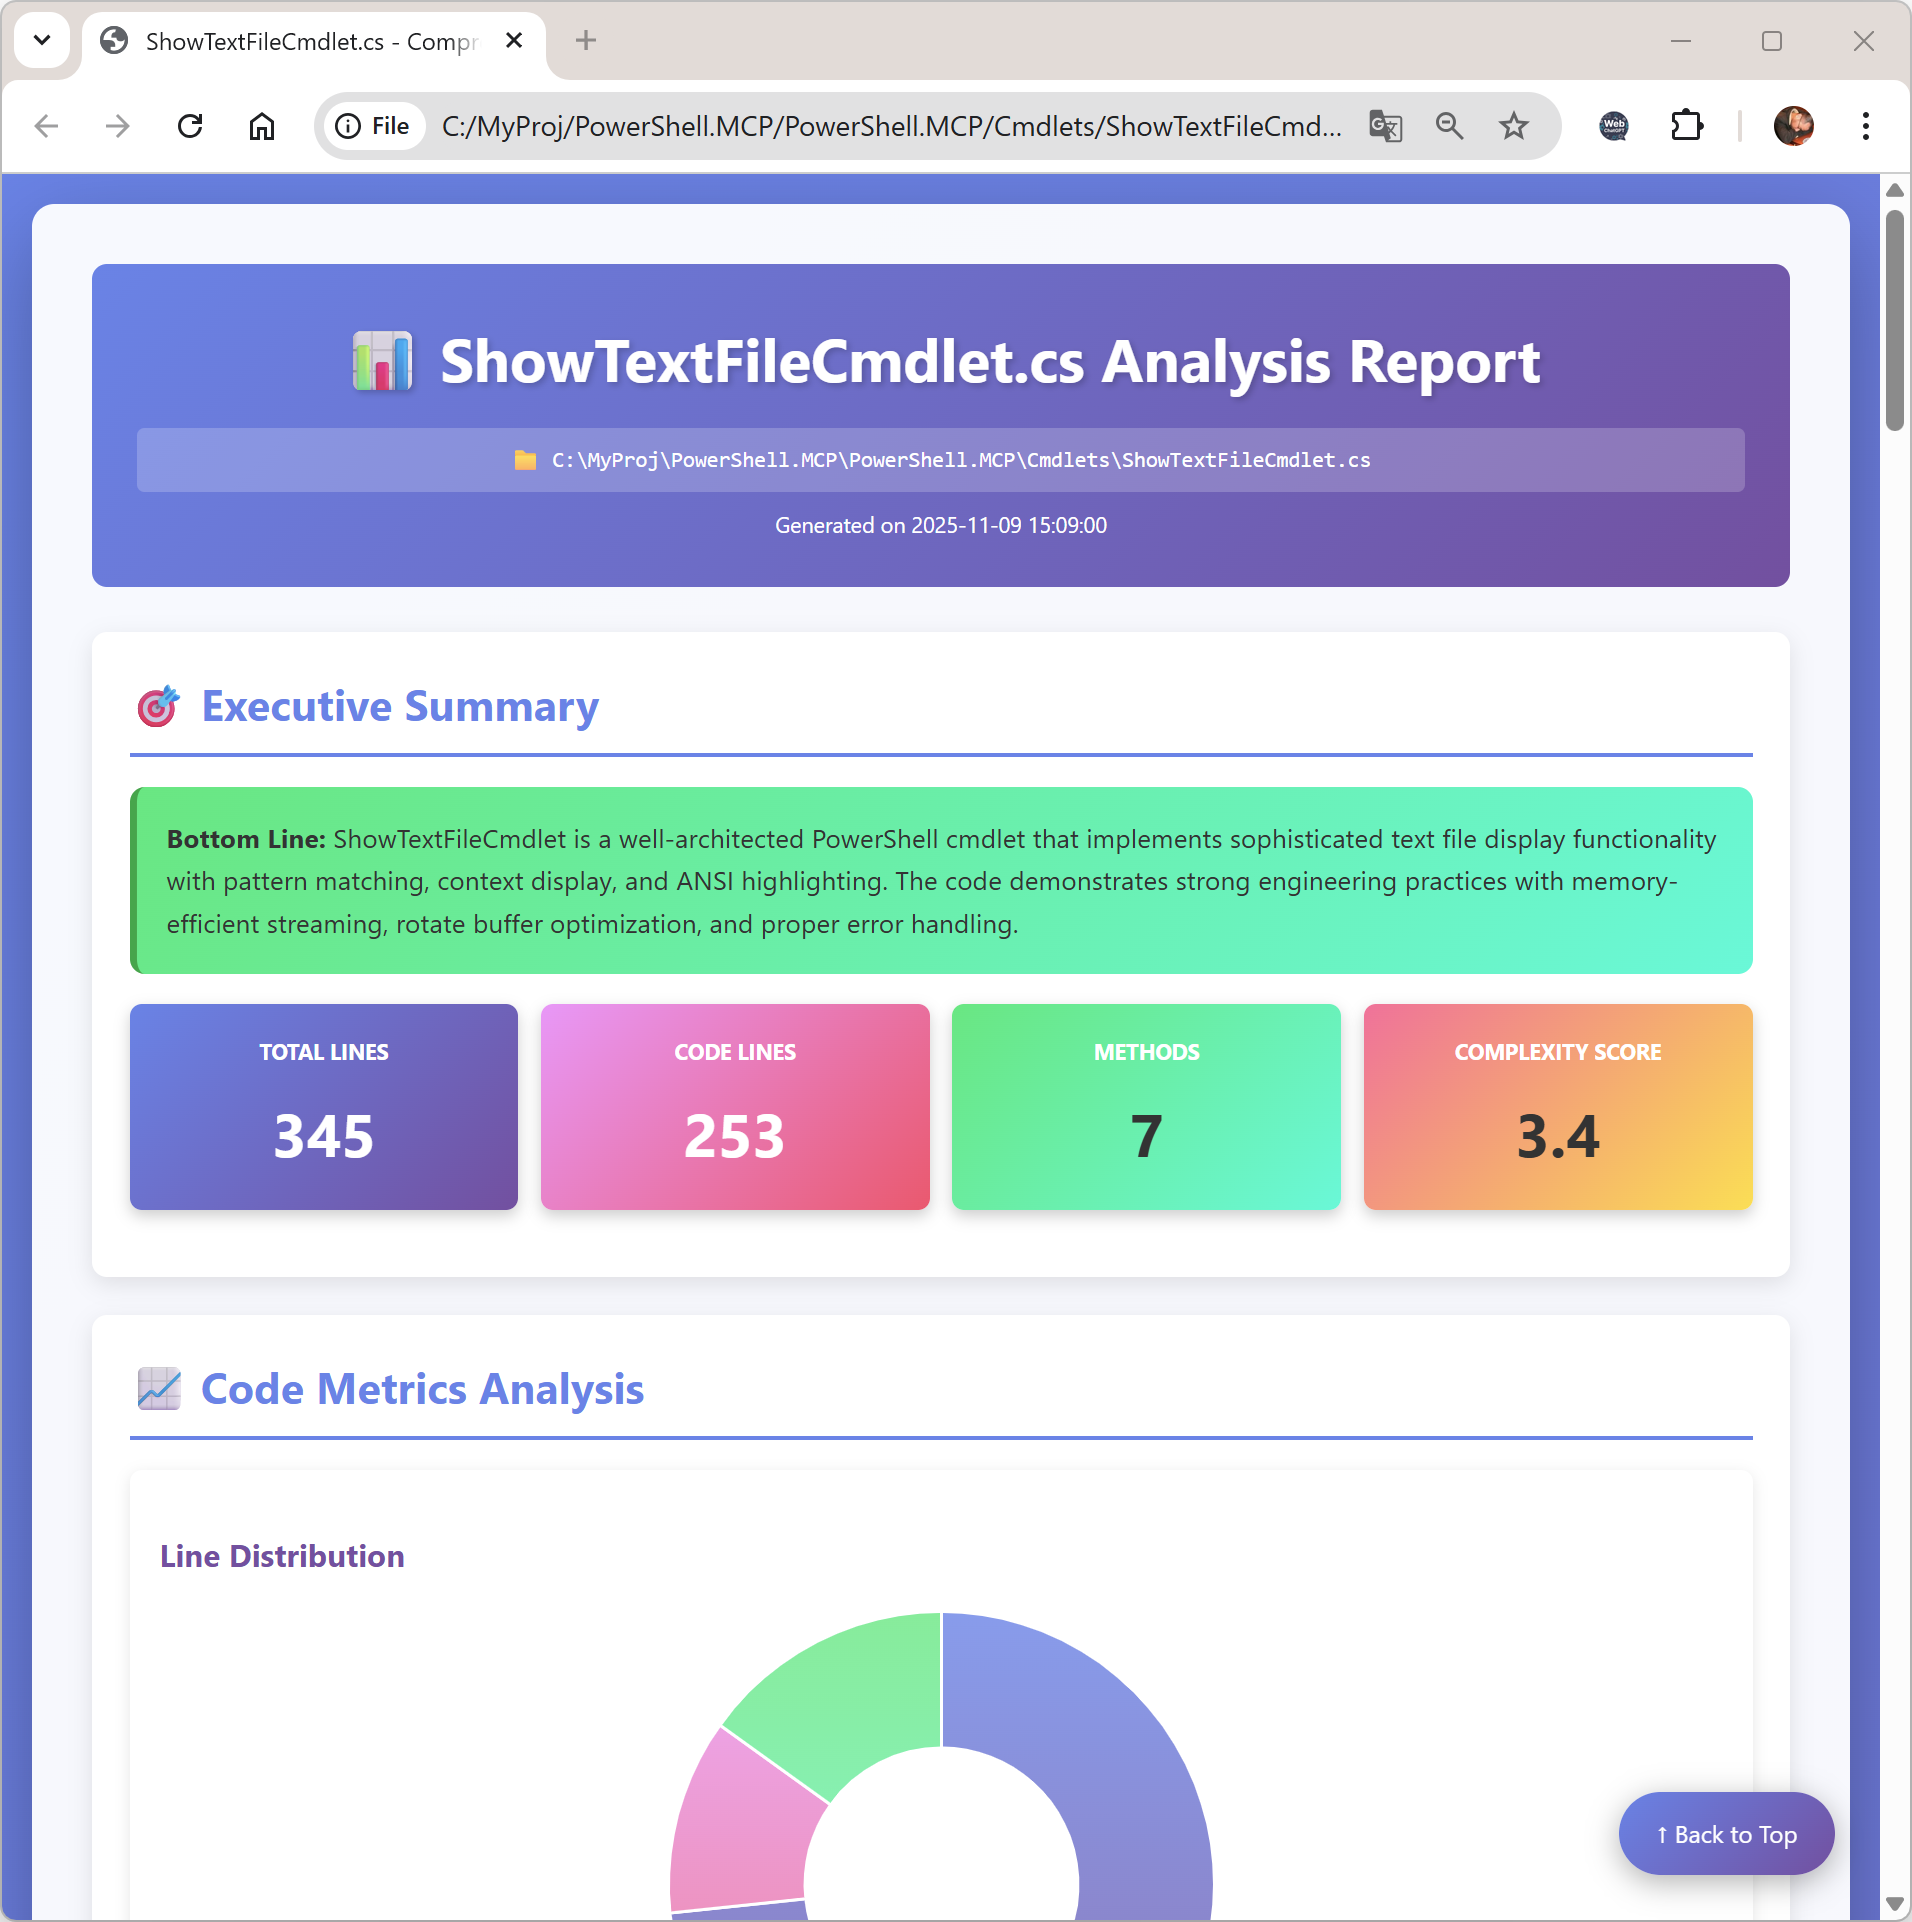Open Google Translate for this page
Screen dimensions: 1912x1922
[x=1386, y=126]
